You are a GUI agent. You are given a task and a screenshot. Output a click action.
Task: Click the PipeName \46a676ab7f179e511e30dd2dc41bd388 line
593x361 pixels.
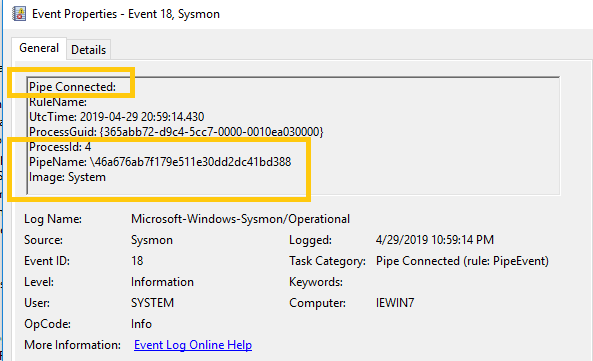[x=160, y=162]
